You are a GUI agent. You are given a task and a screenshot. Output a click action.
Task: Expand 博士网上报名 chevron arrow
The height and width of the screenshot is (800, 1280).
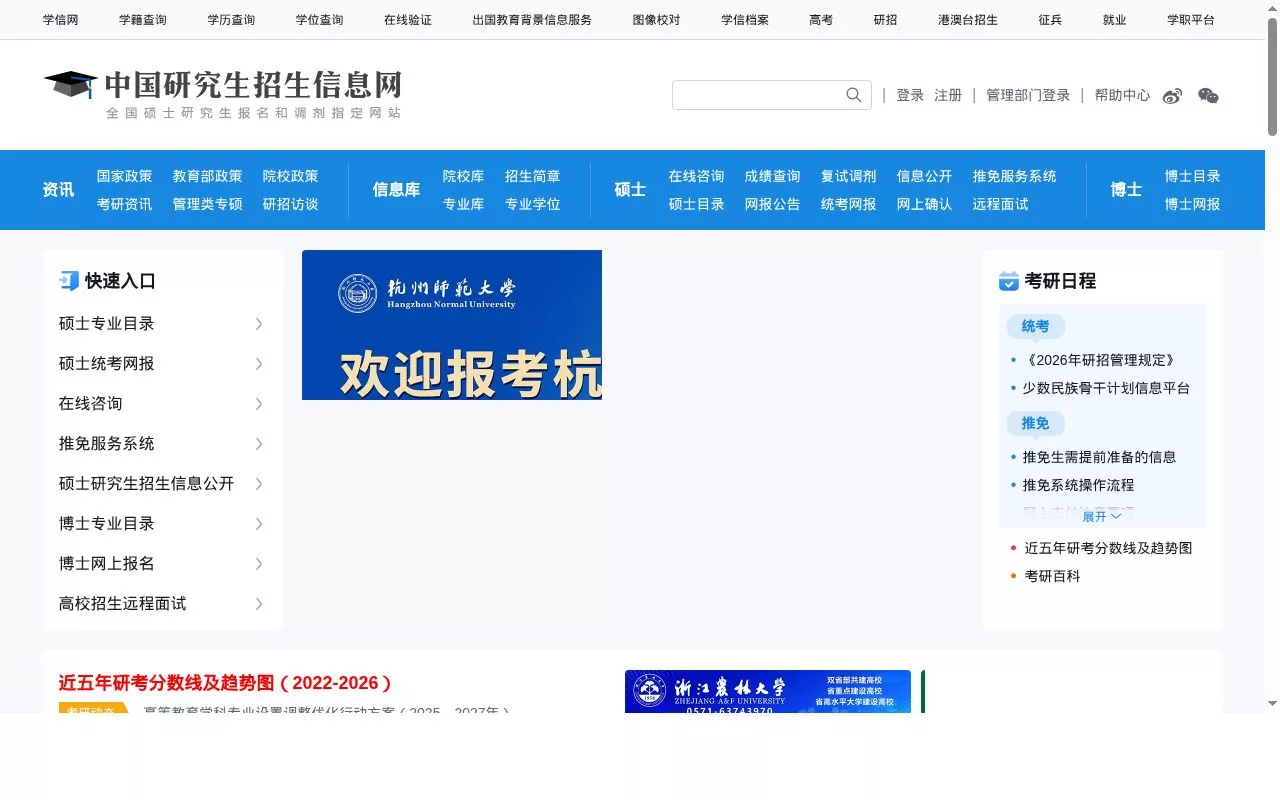[x=259, y=564]
